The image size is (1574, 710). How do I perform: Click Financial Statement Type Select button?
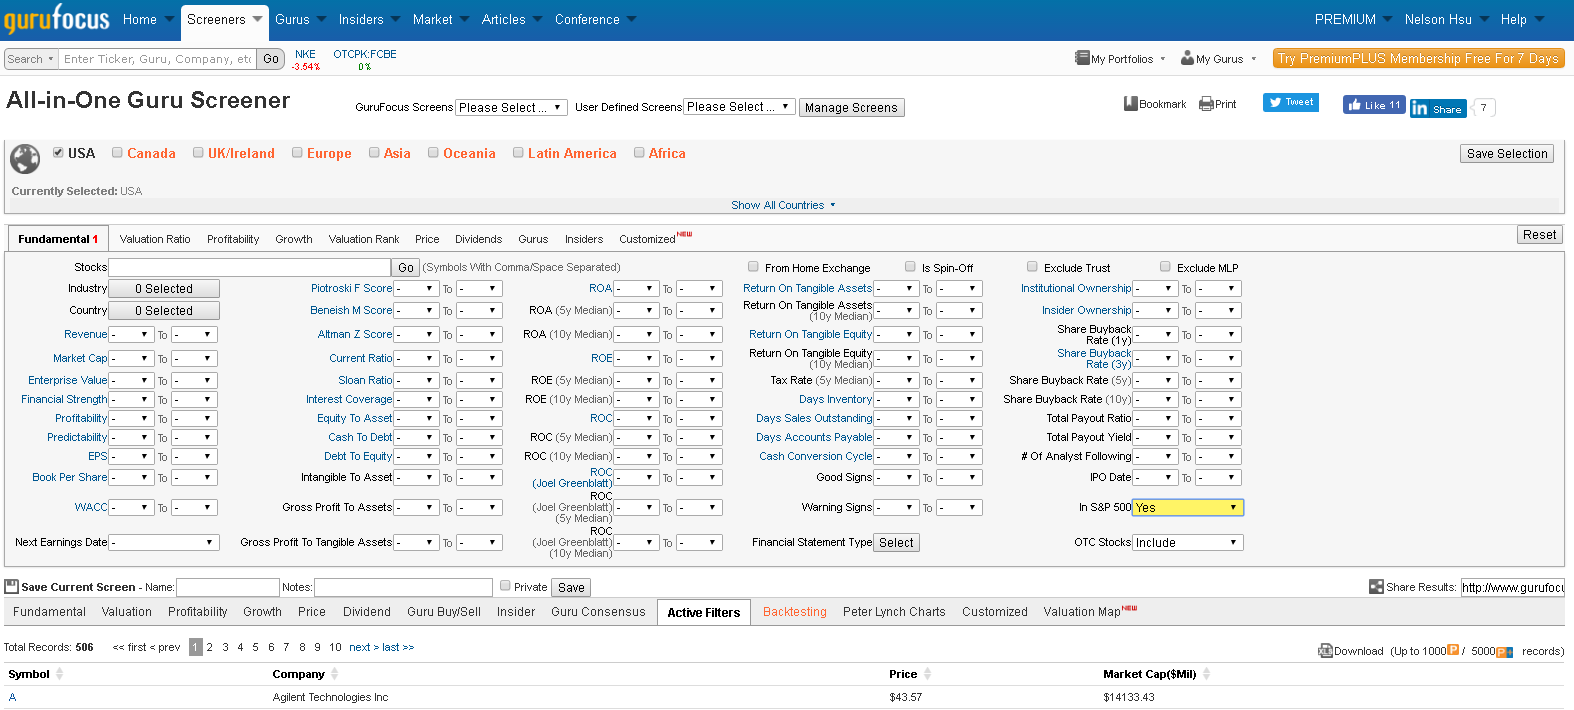896,542
